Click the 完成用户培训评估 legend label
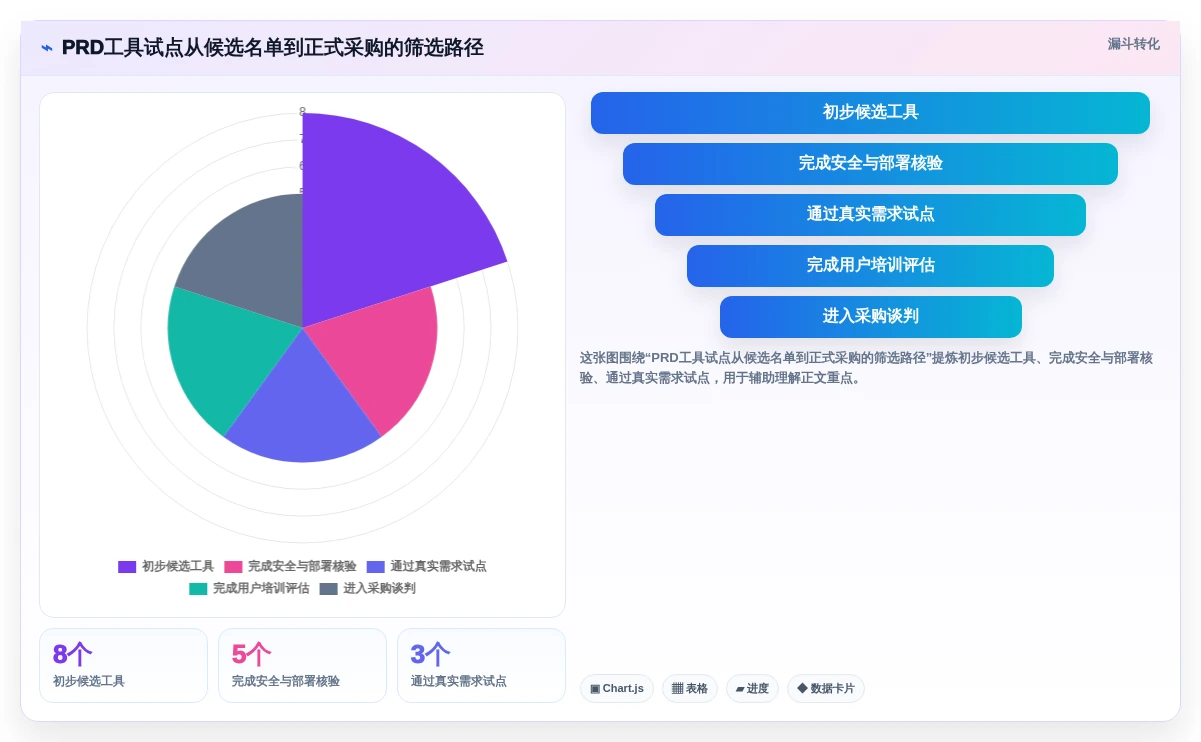The width and height of the screenshot is (1201, 742). [x=261, y=589]
